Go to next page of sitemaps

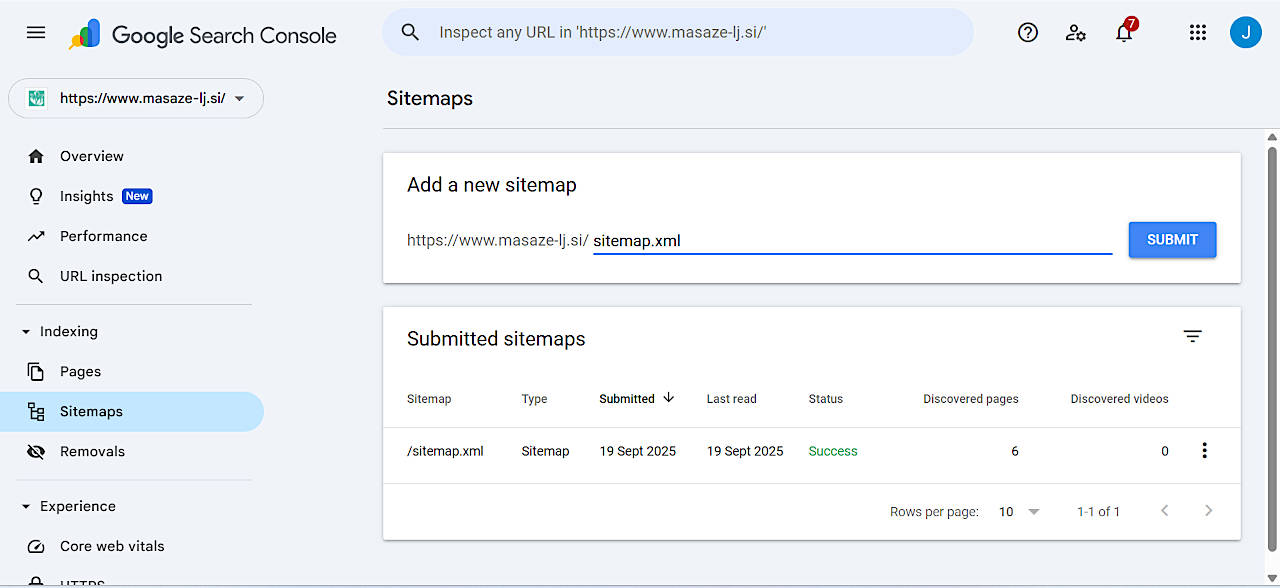click(x=1208, y=511)
